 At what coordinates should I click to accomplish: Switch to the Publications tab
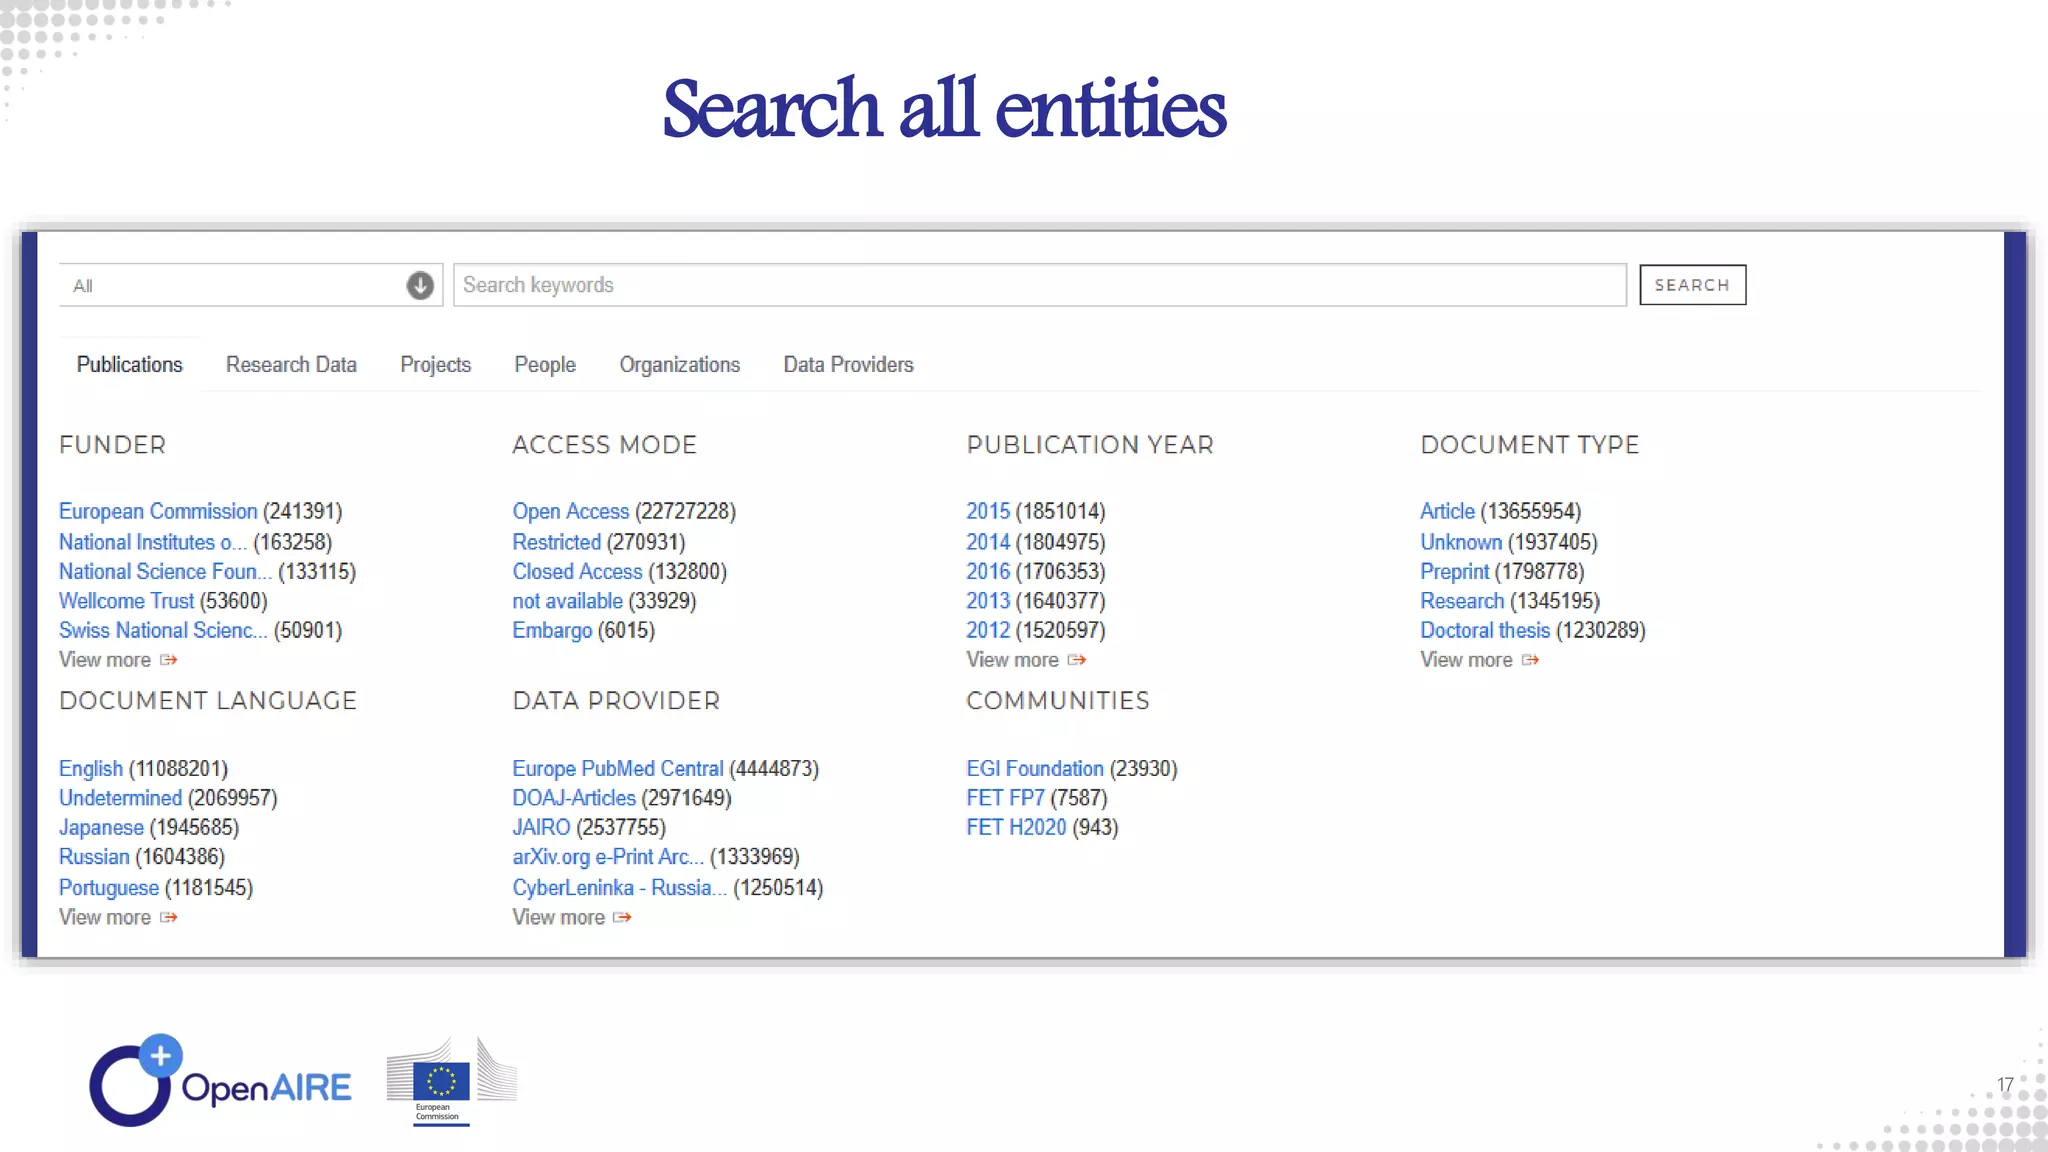click(129, 365)
